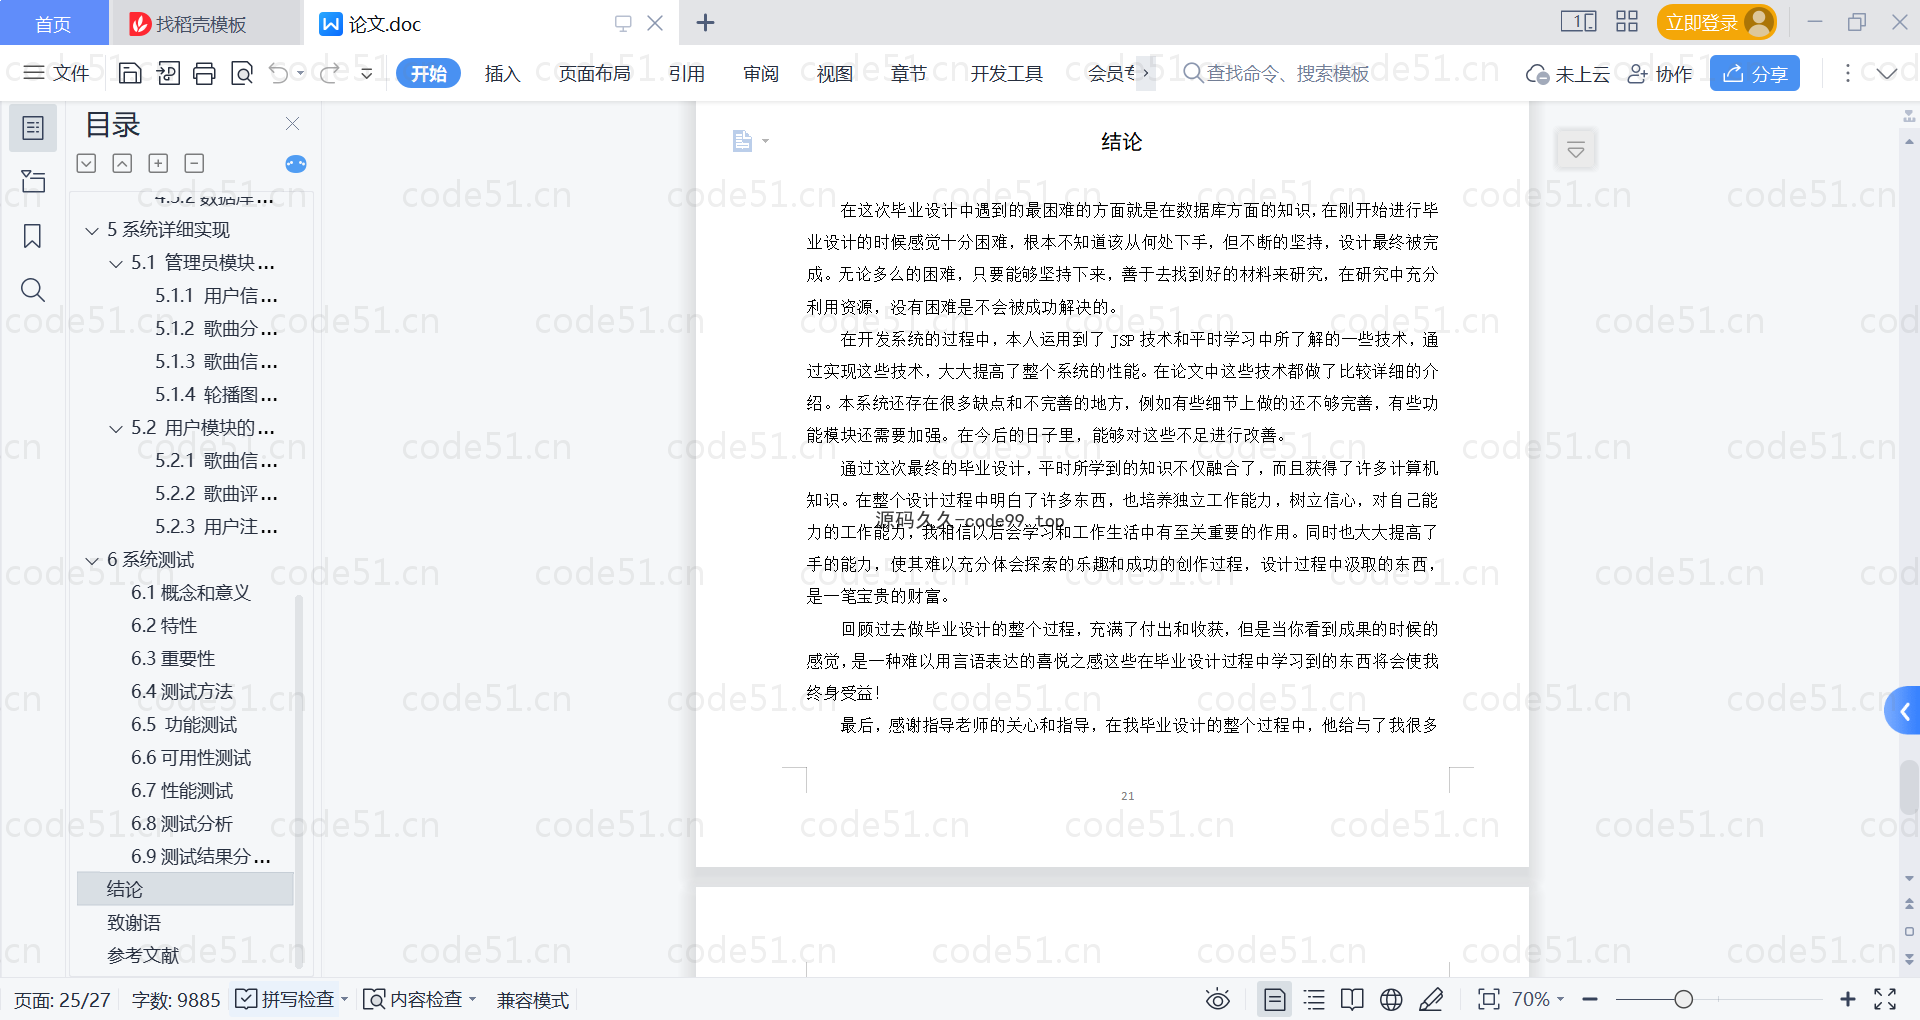The image size is (1920, 1020).
Task: Click the 协作 collaboration button
Action: click(x=1660, y=74)
